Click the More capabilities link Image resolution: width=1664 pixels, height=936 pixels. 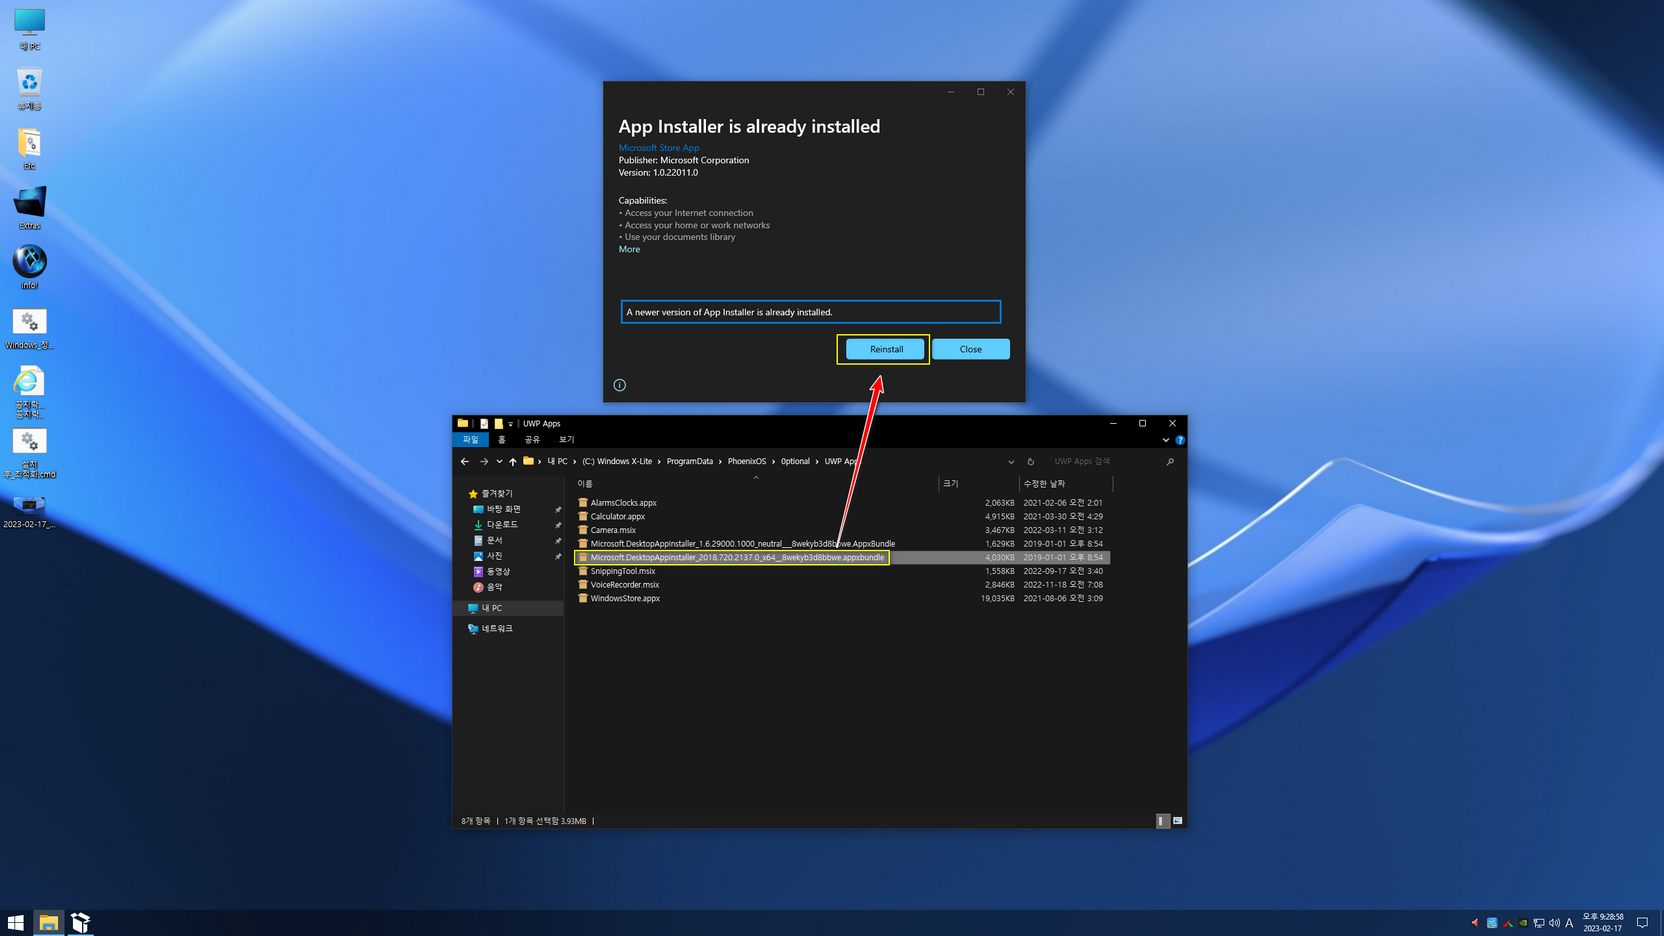pyautogui.click(x=629, y=249)
